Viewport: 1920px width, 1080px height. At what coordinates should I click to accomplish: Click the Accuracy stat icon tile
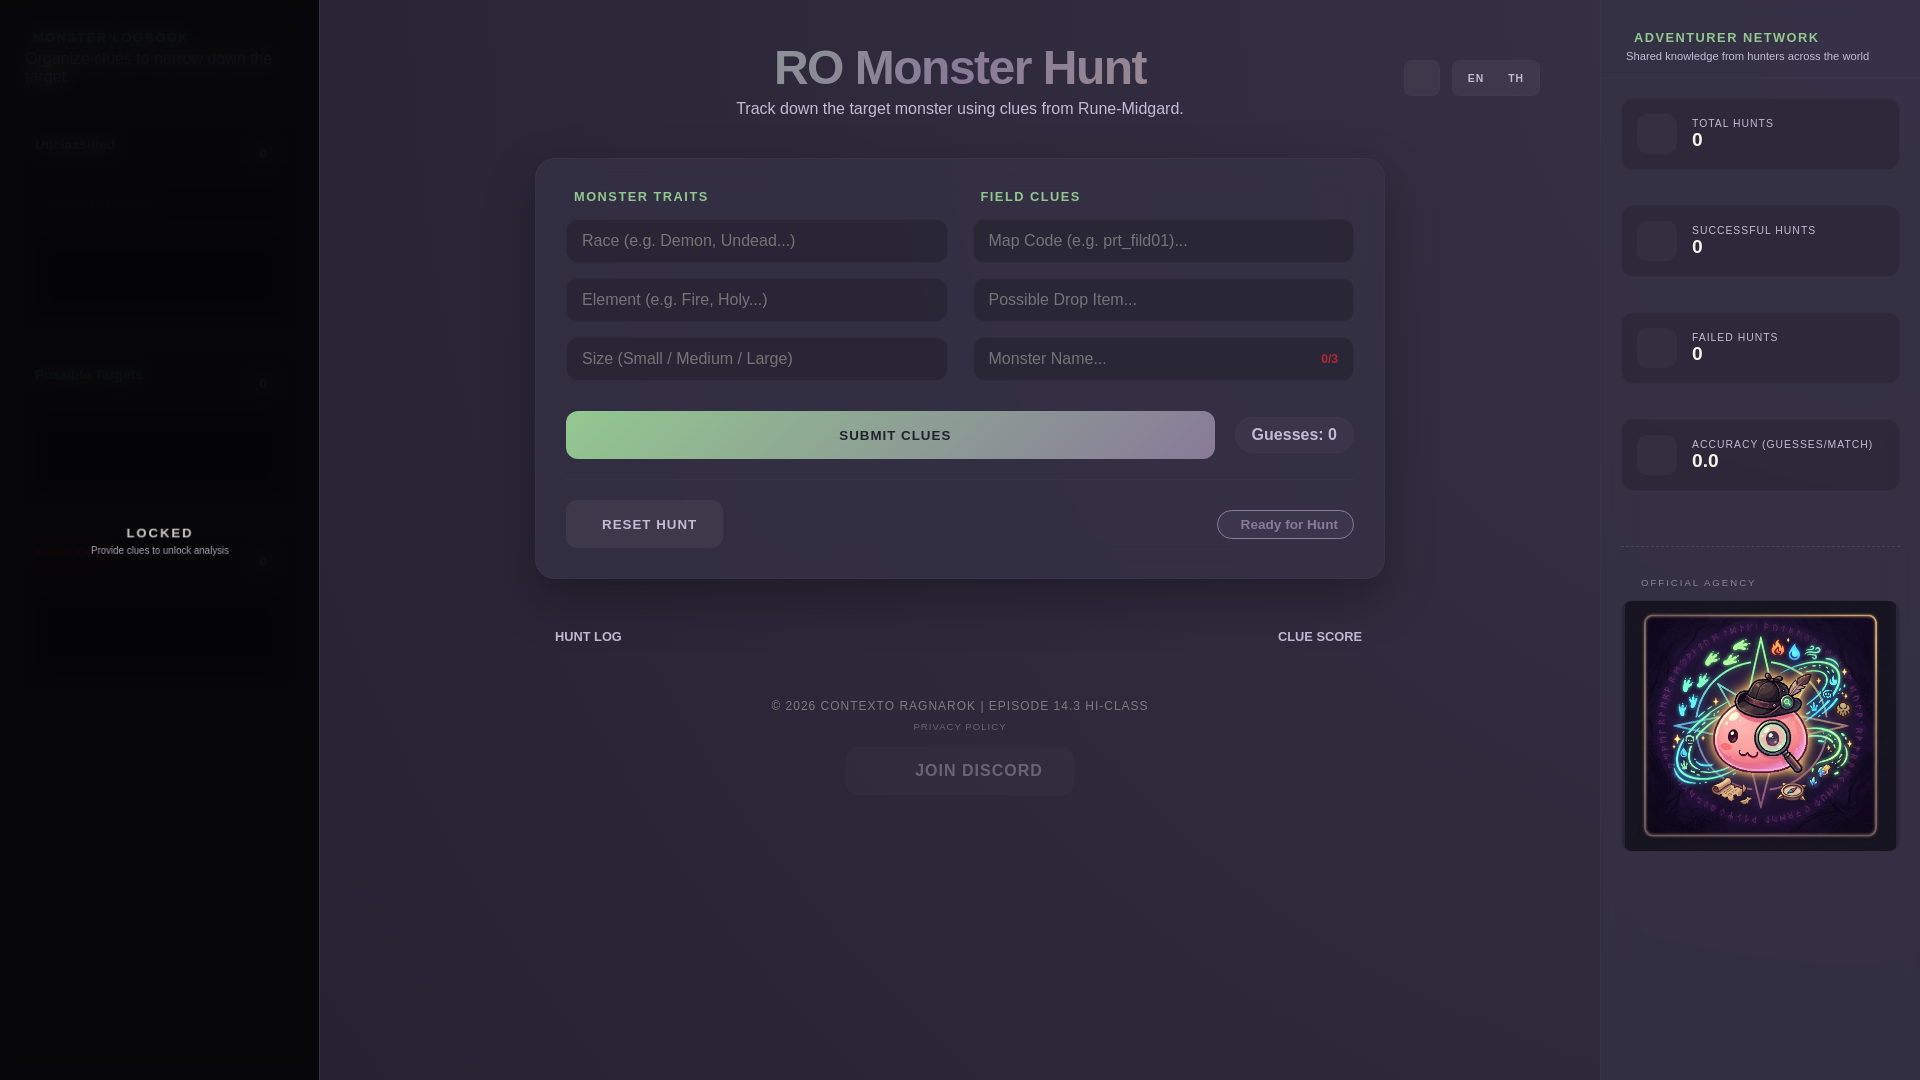coord(1657,455)
